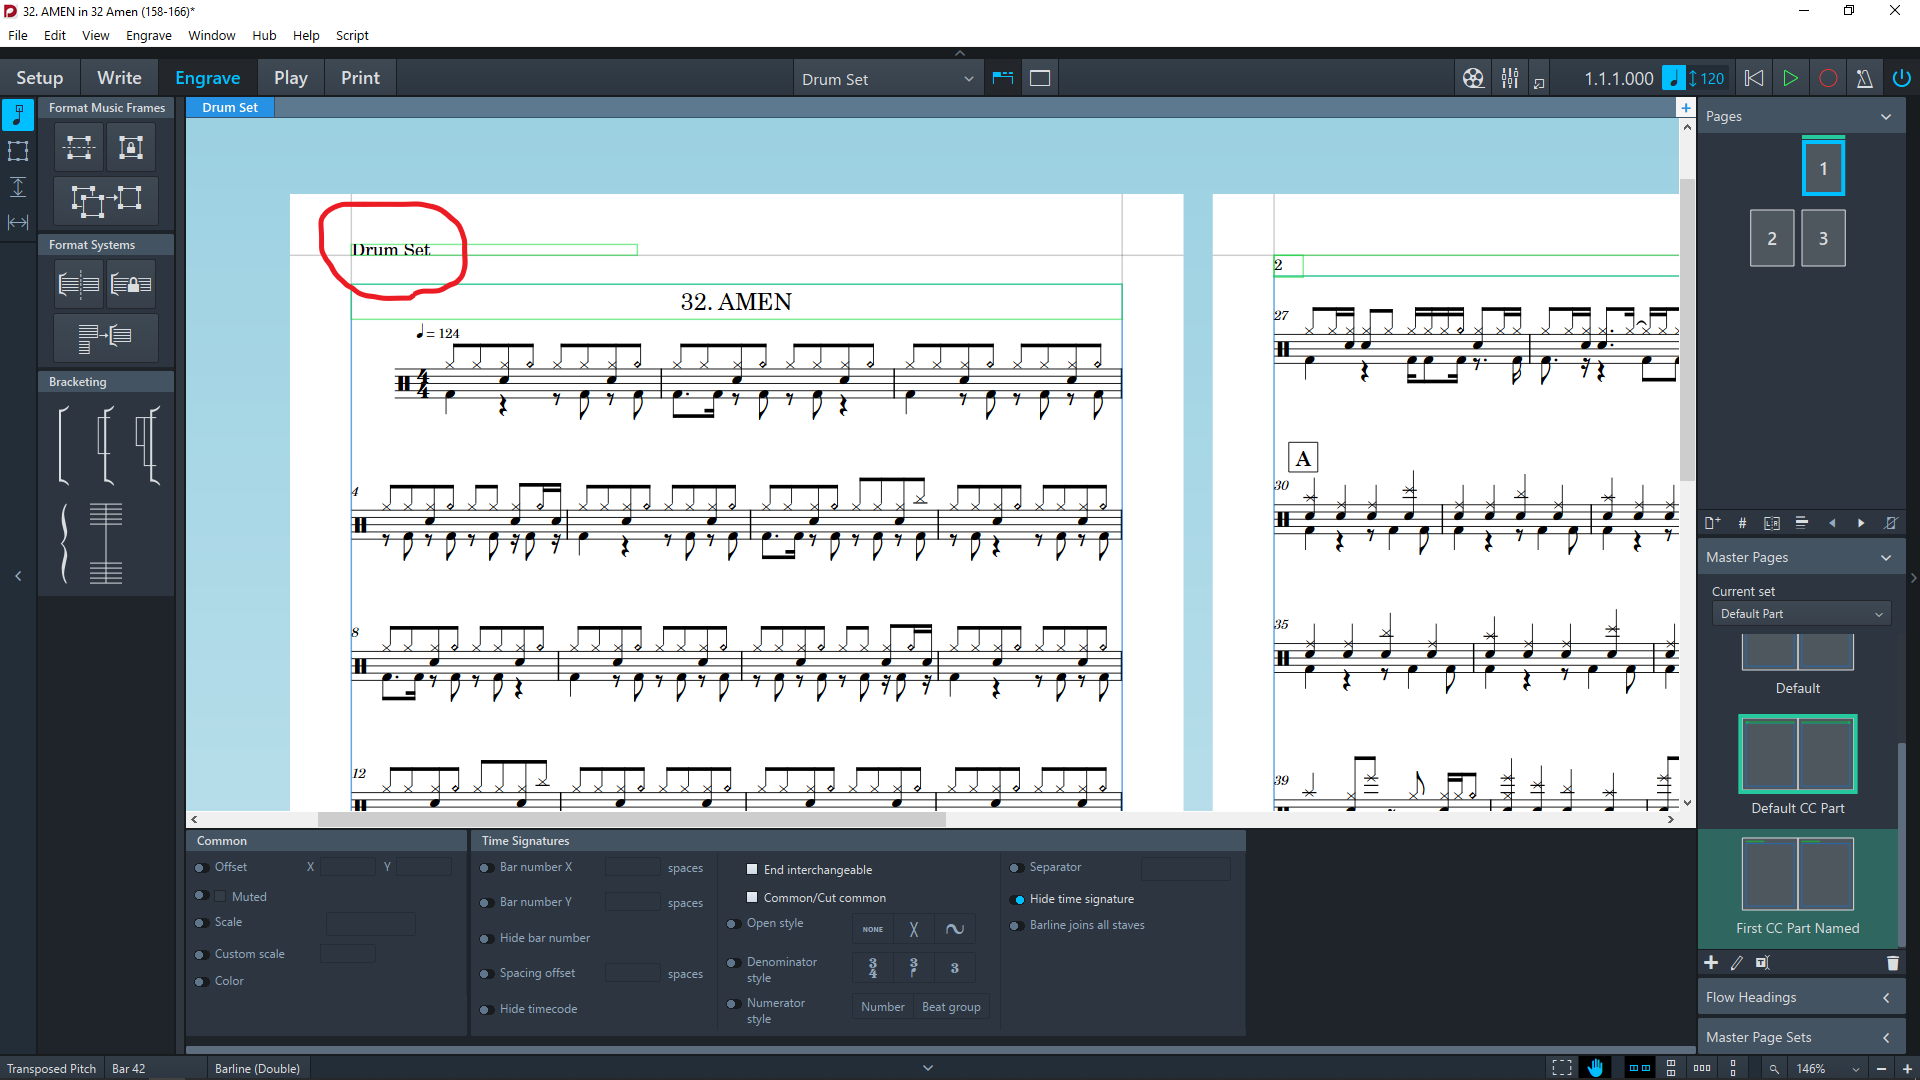Toggle the metronome click icon
The width and height of the screenshot is (1920, 1080).
coord(1864,78)
